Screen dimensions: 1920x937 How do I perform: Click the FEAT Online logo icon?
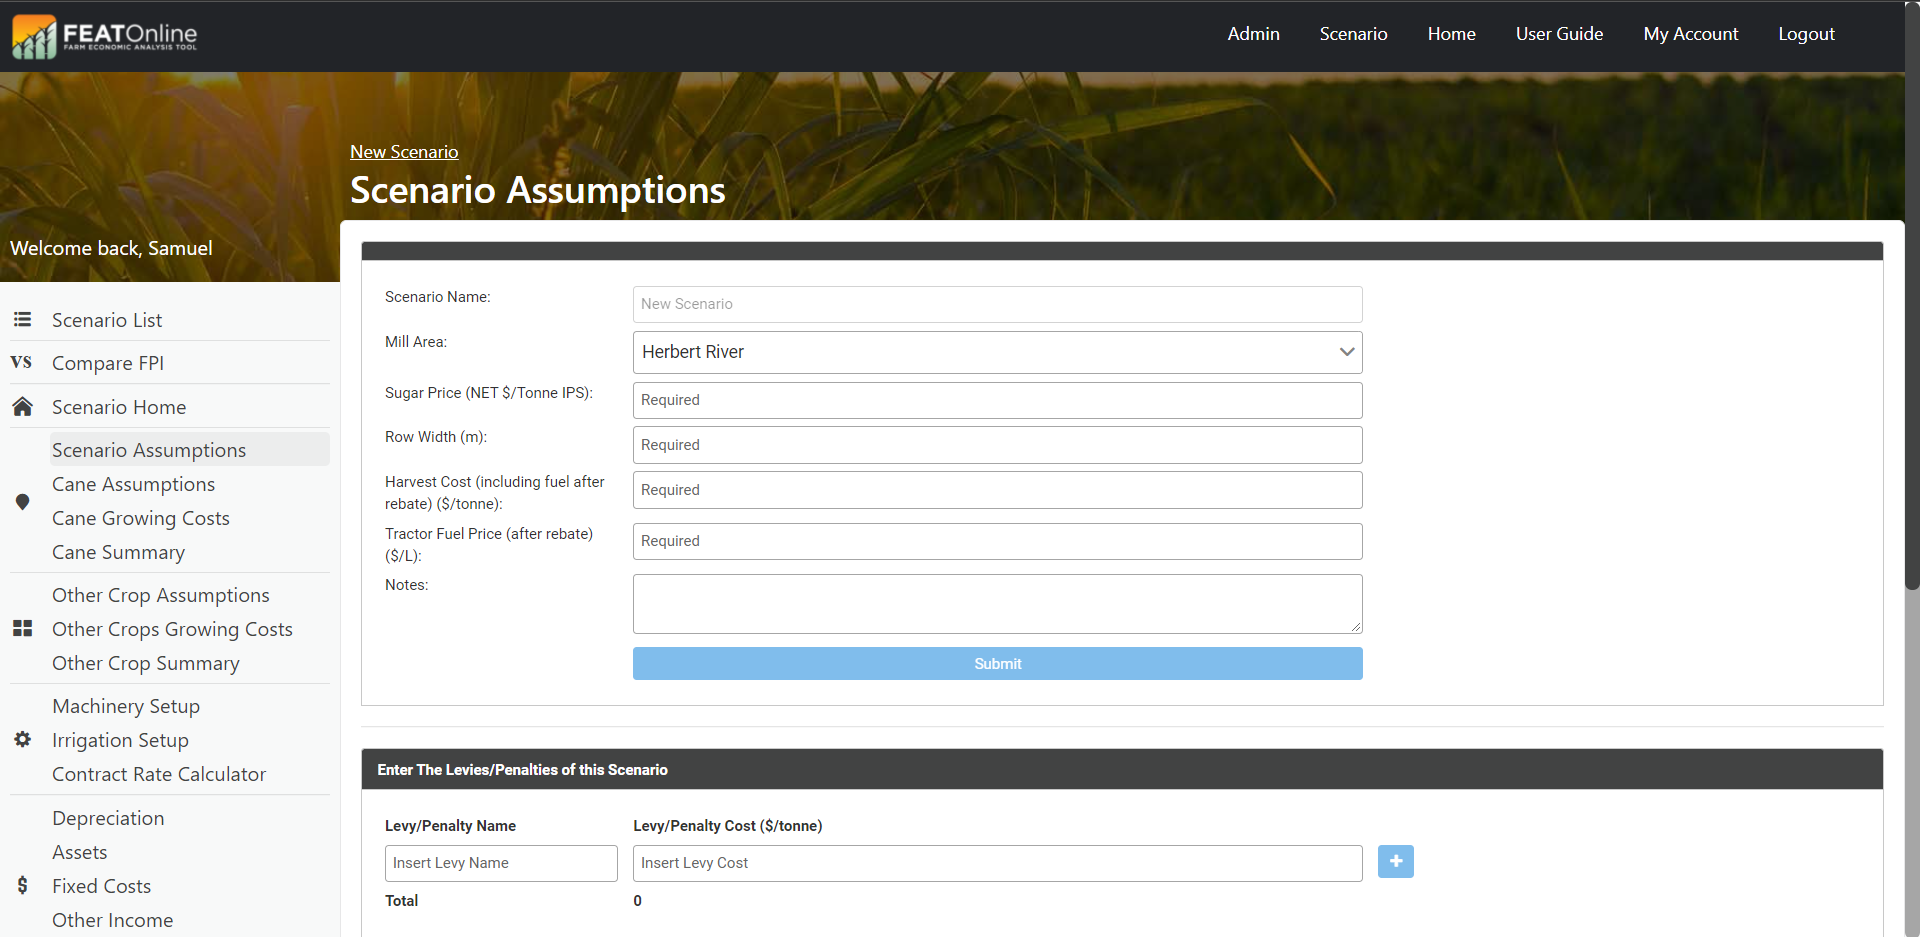coord(34,37)
